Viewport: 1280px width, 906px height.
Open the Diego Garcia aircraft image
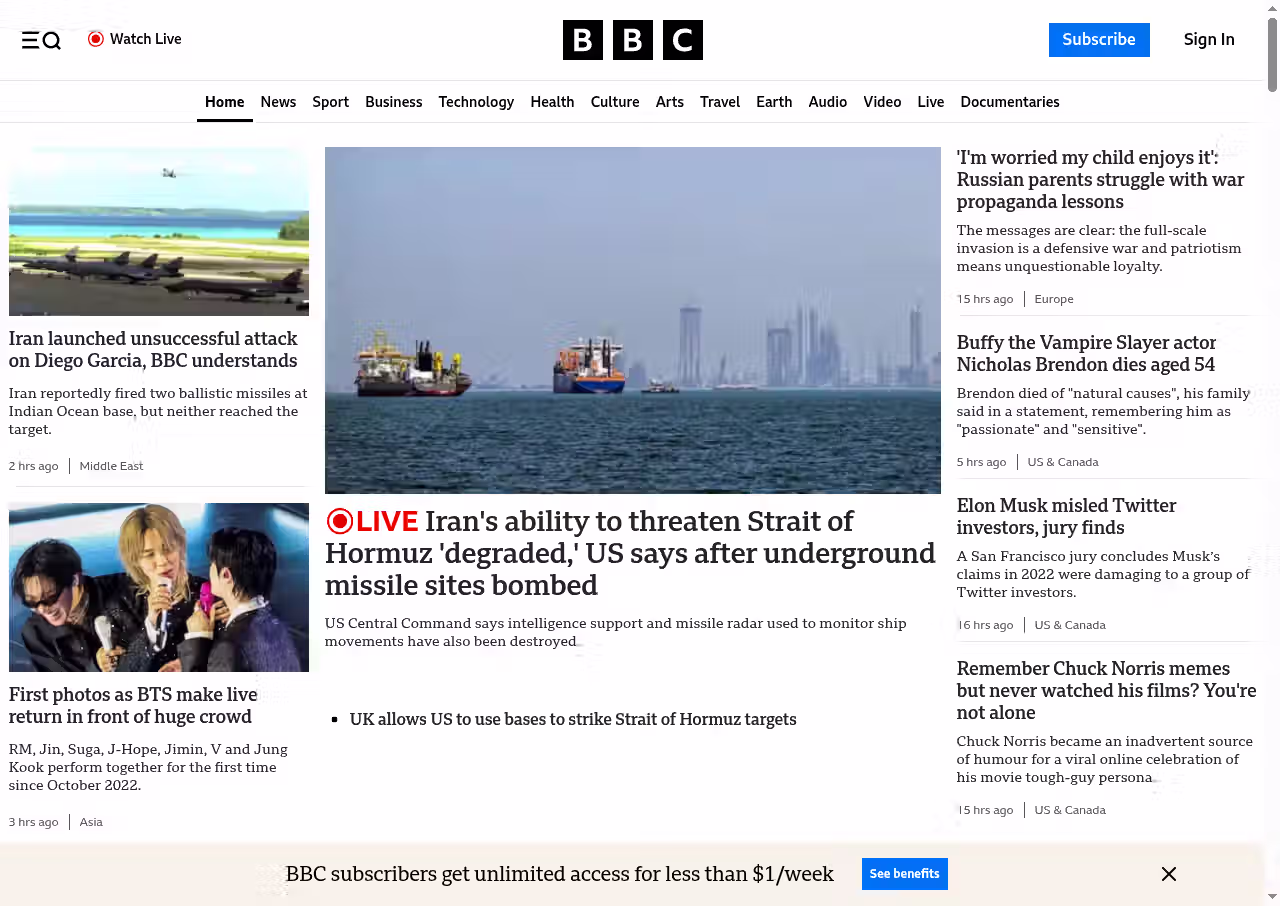point(159,231)
